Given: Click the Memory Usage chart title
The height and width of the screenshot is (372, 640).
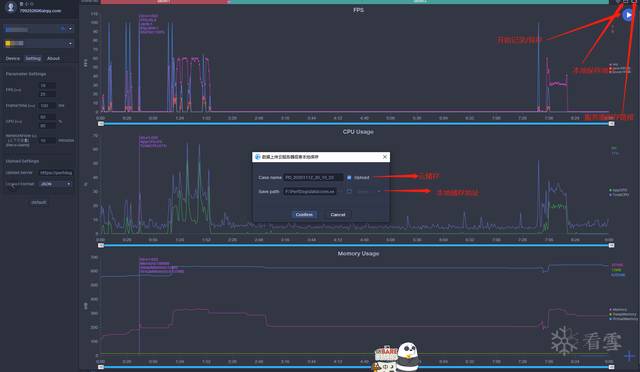Looking at the screenshot, I should 358,253.
